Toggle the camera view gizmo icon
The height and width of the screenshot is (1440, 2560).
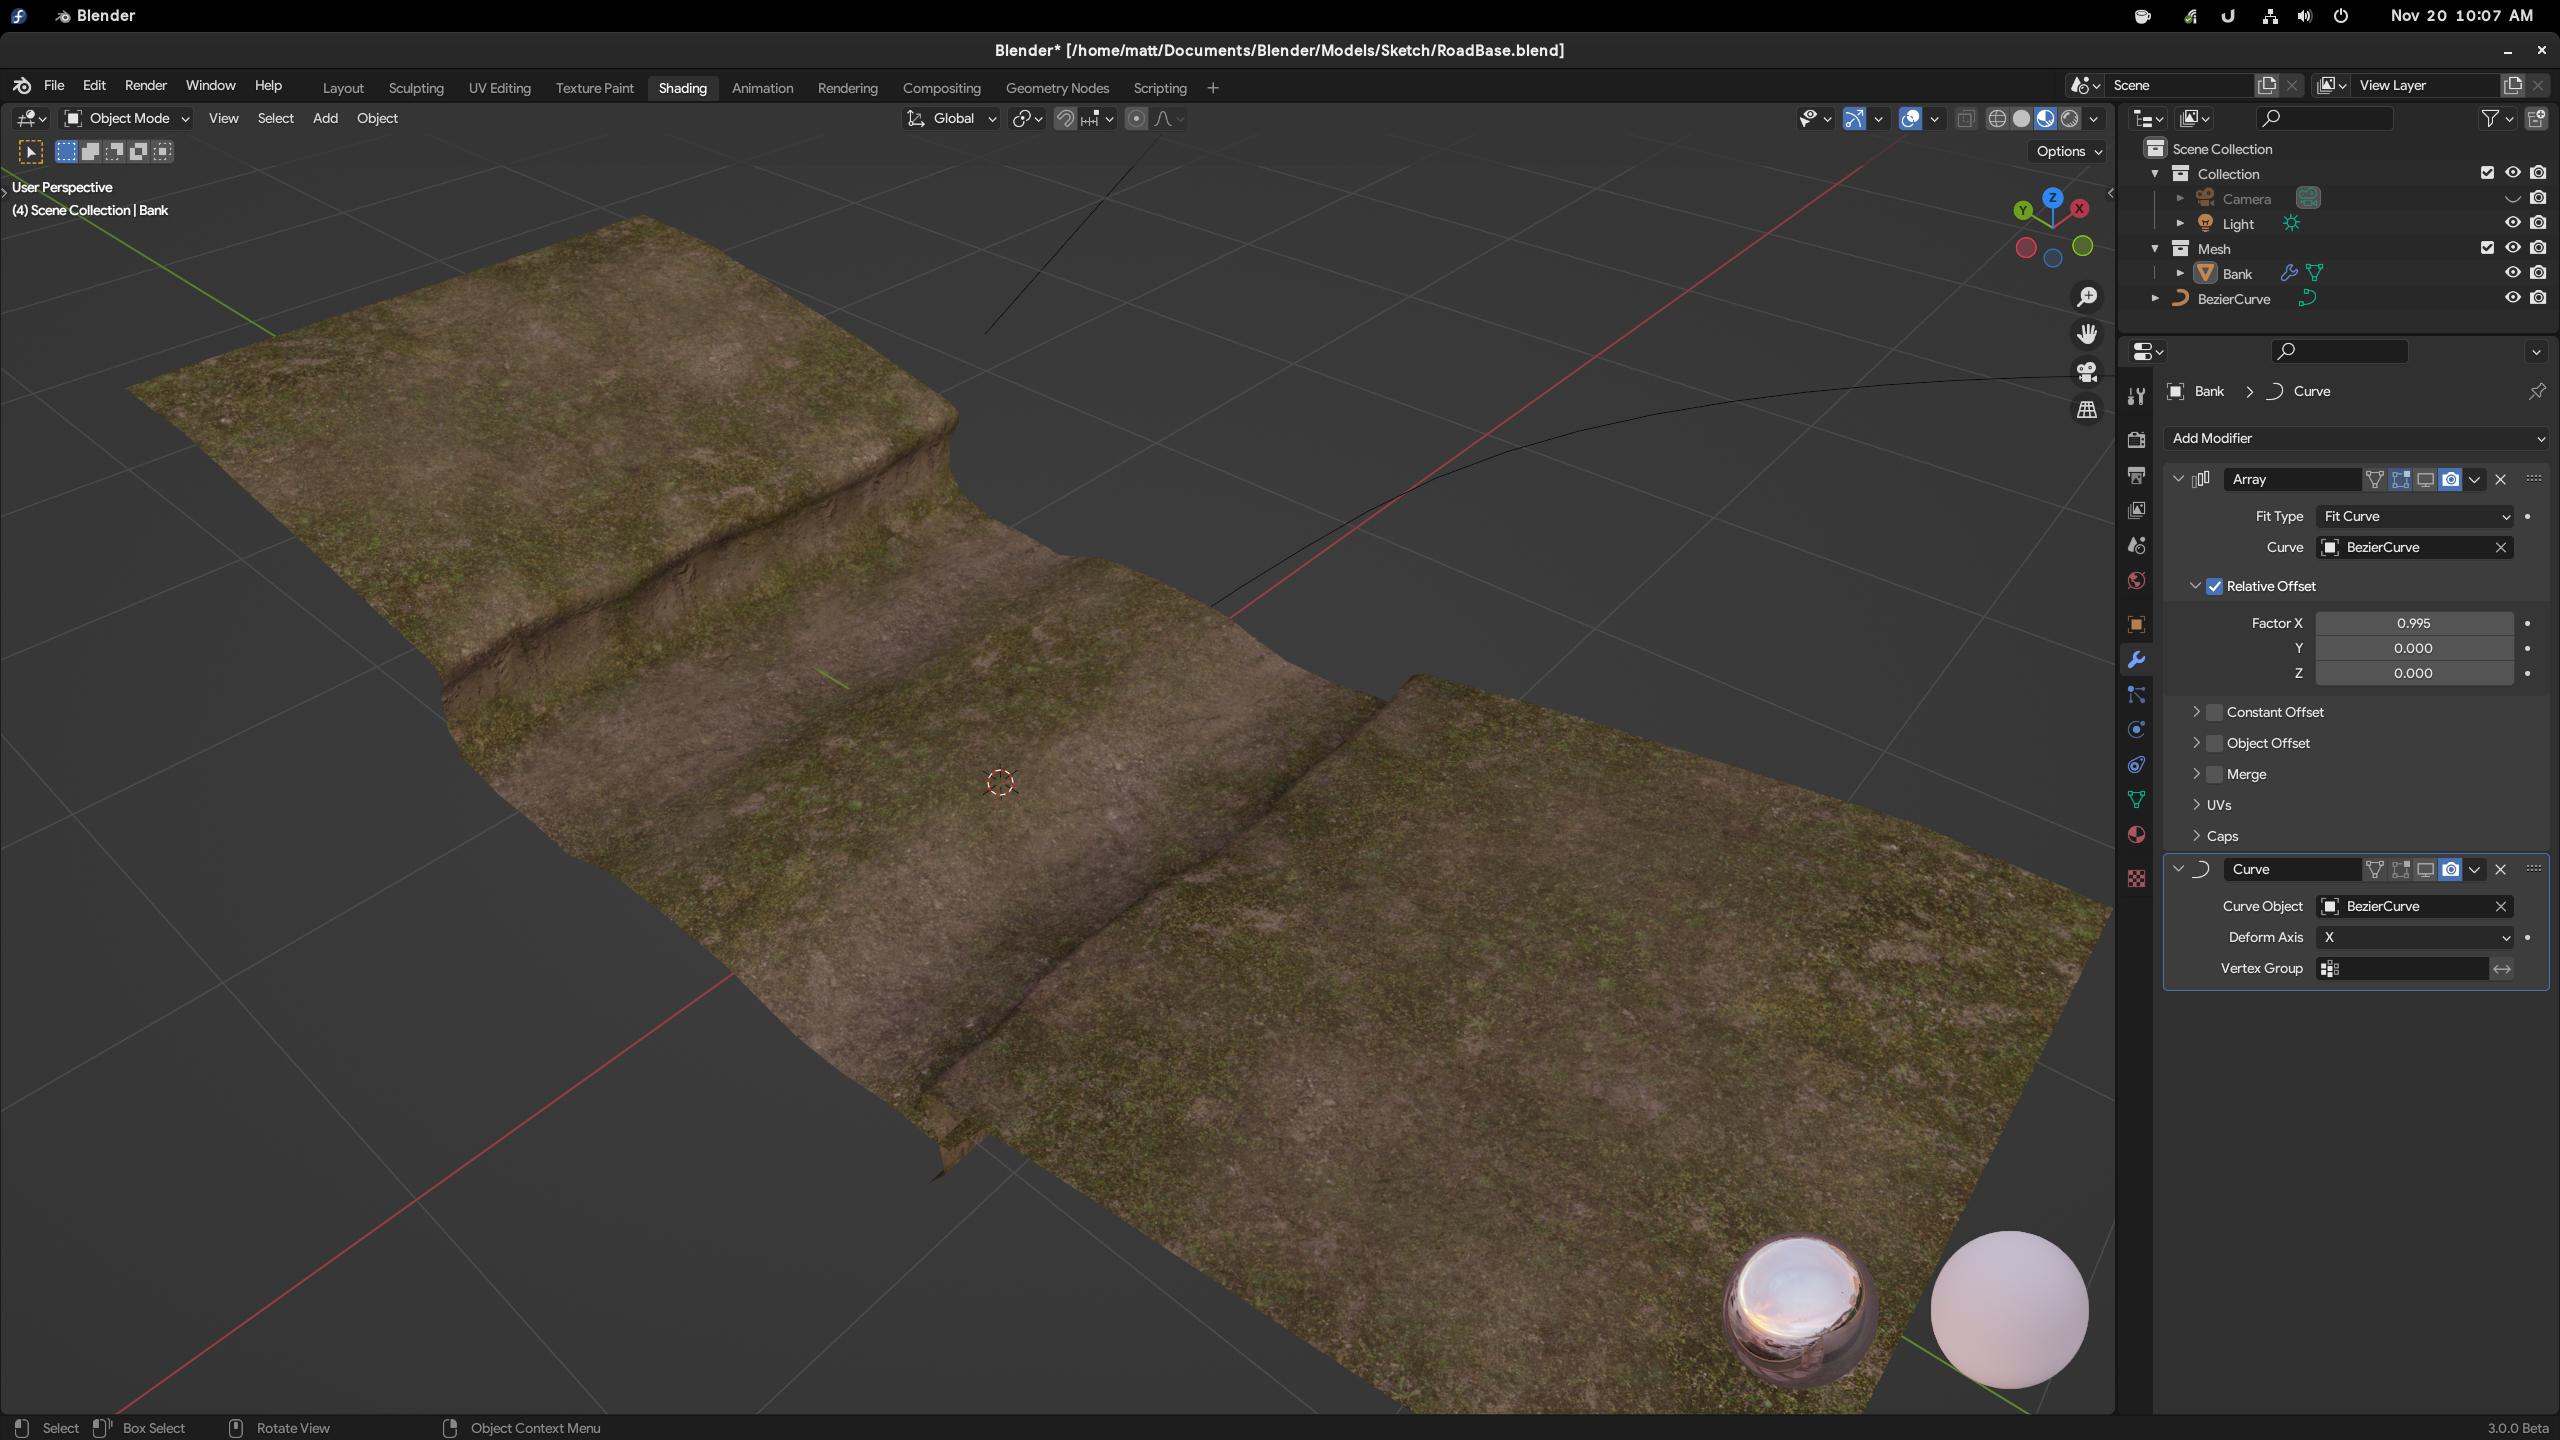(2087, 372)
